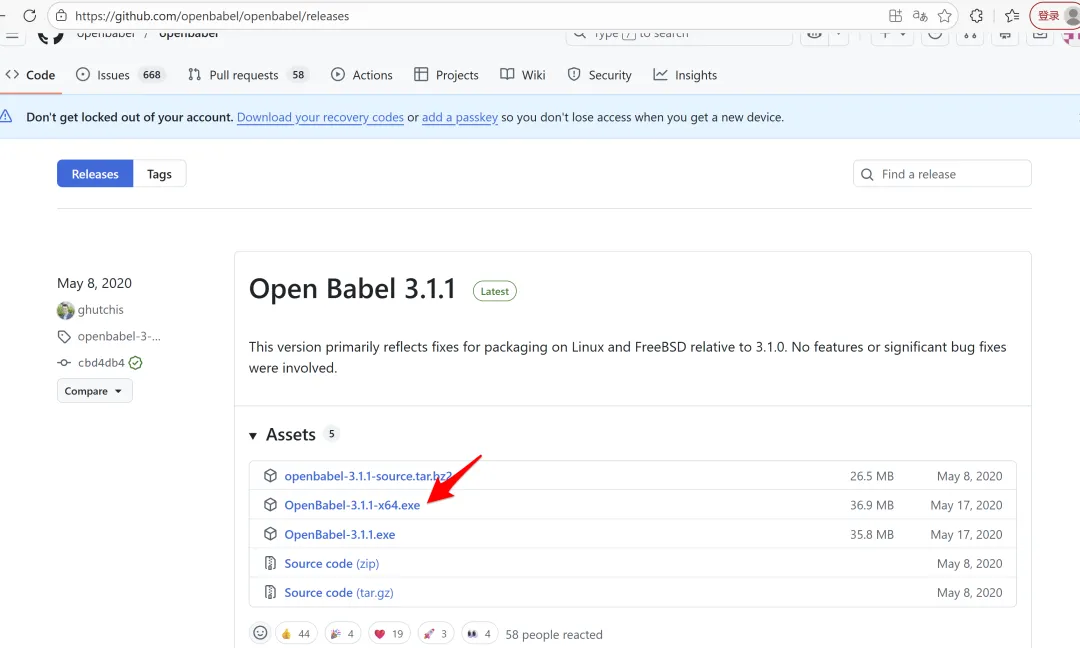Open the Pull requests tab
This screenshot has width=1080, height=648.
click(247, 75)
